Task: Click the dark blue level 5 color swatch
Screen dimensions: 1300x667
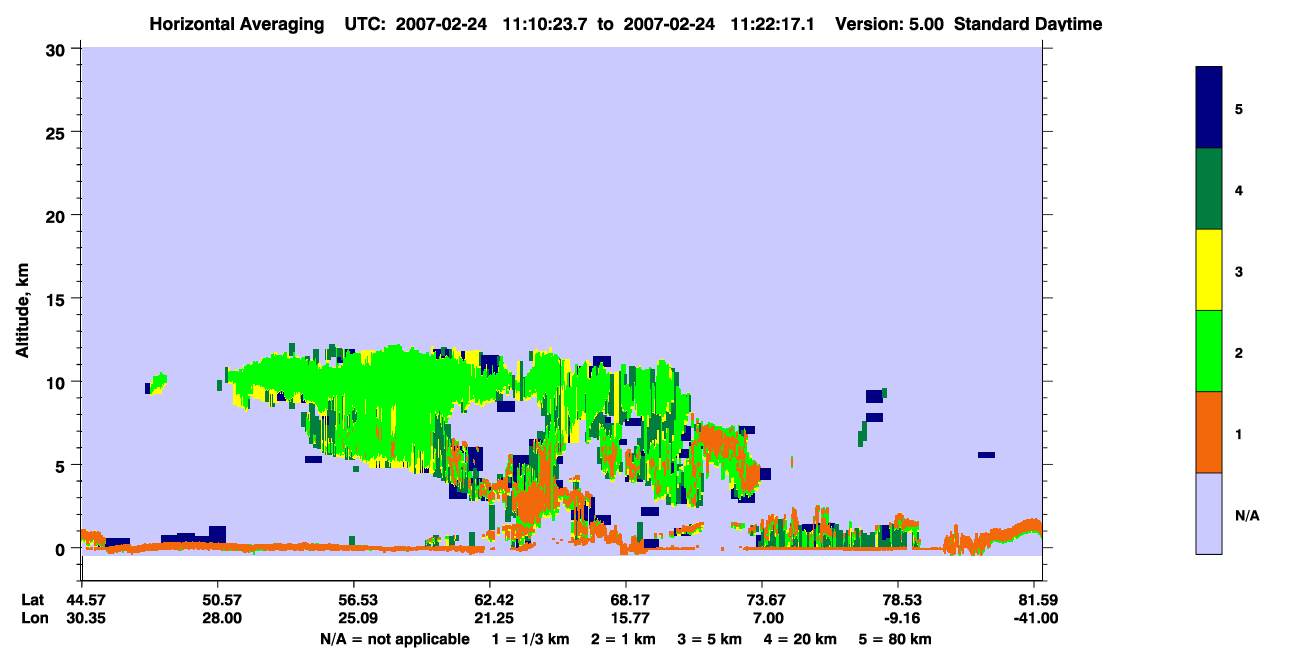Action: point(1209,108)
